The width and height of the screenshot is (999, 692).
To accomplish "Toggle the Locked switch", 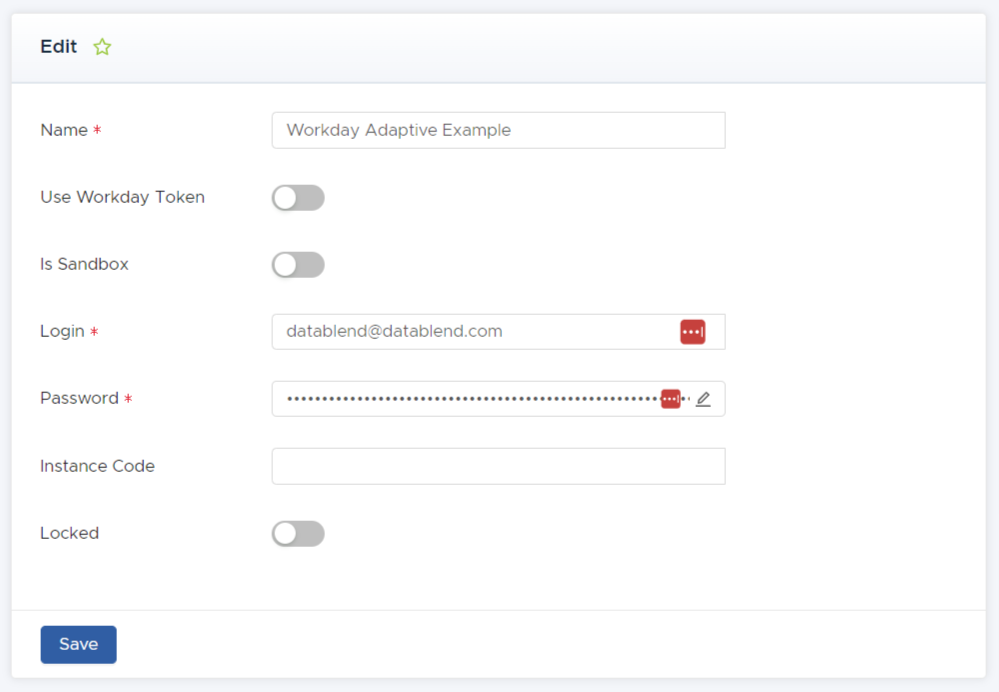I will click(298, 534).
